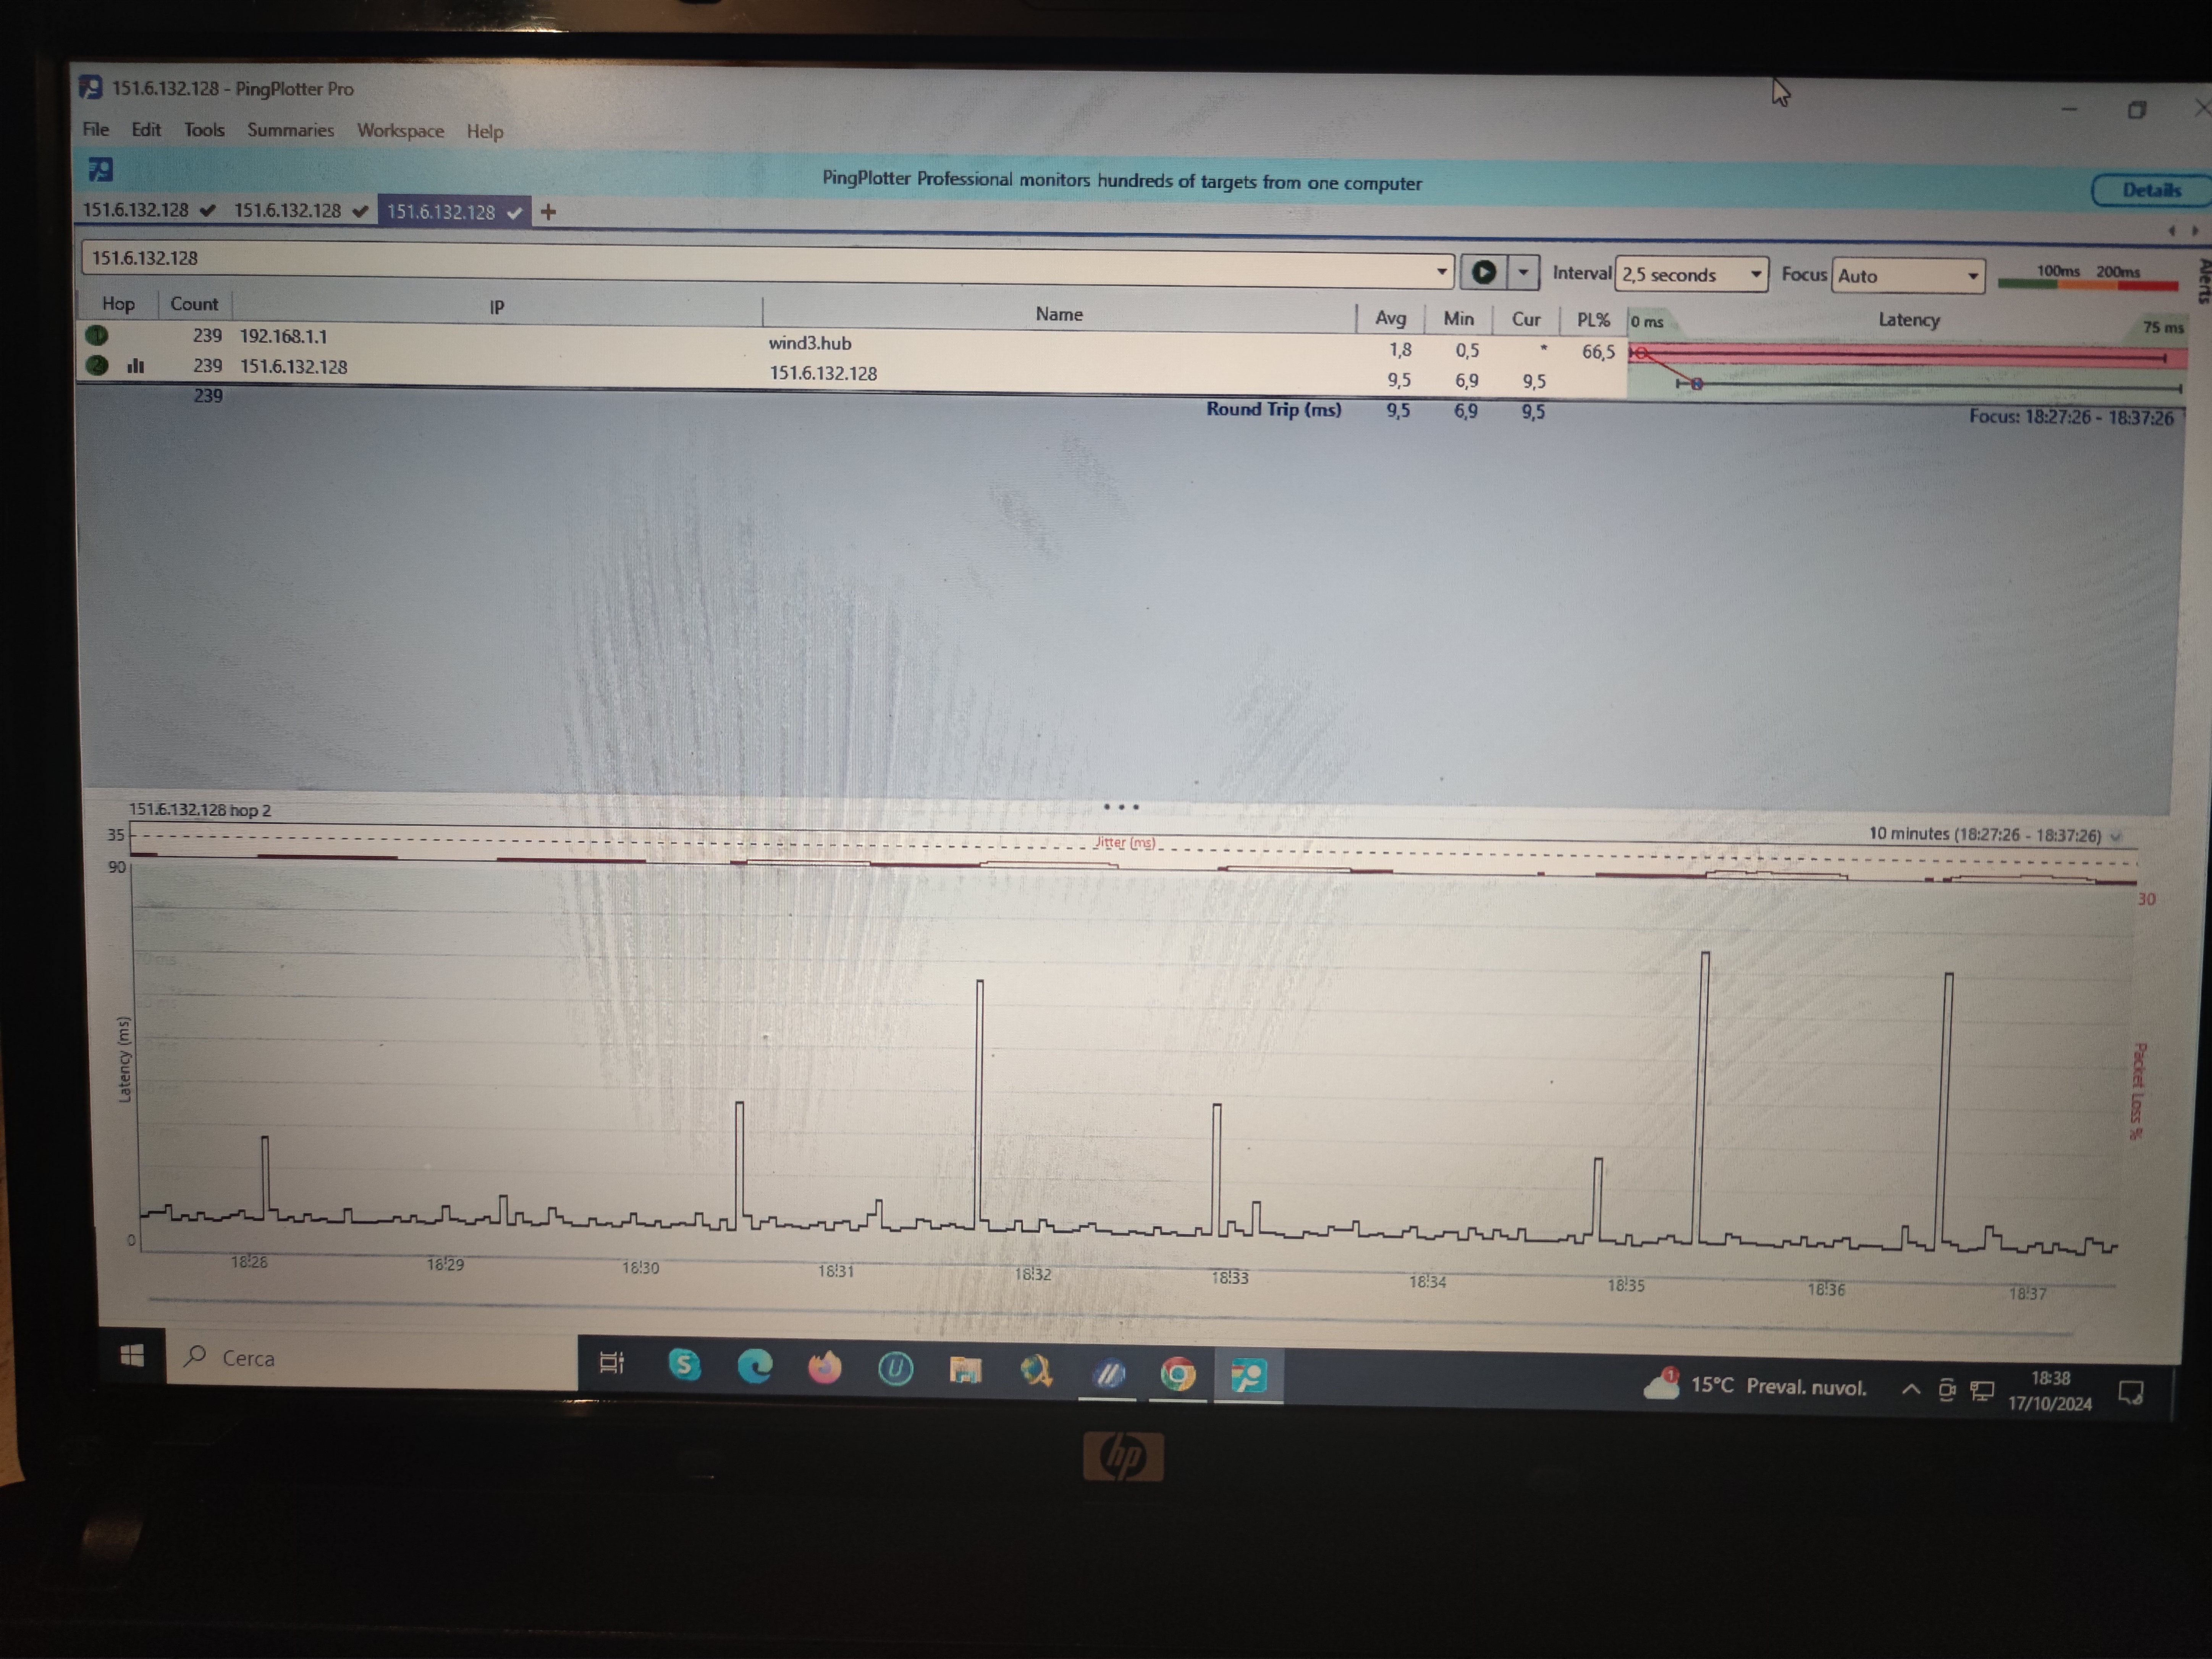Open the Summaries menu

pyautogui.click(x=290, y=130)
